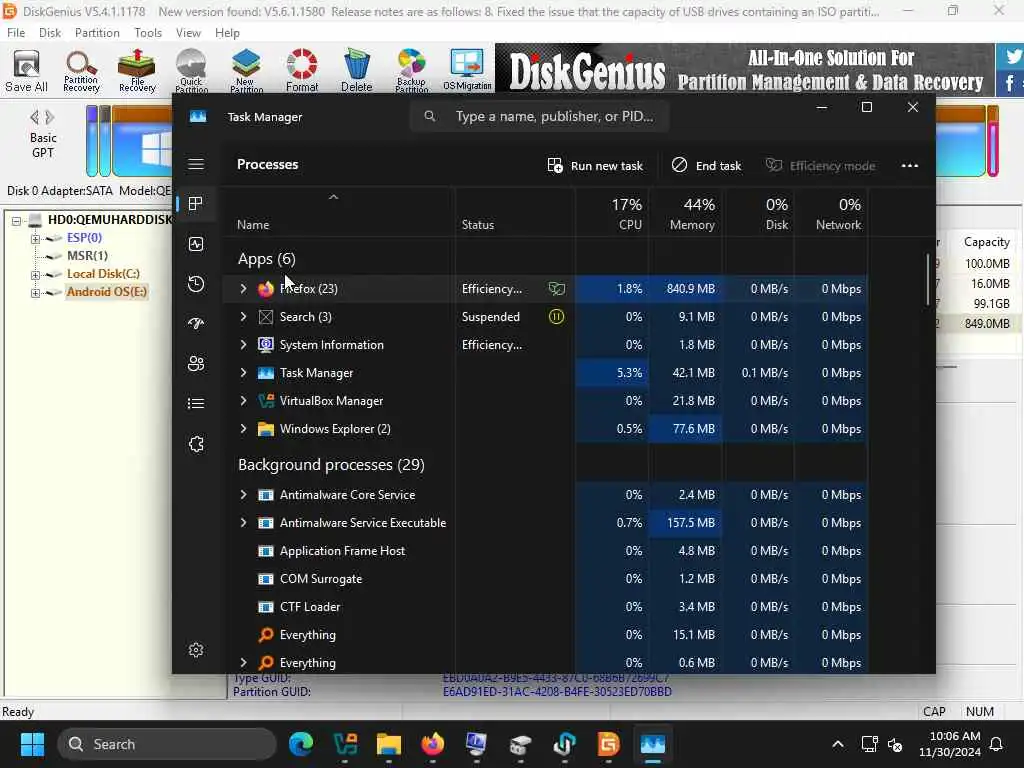Open Task Manager settings gear
The width and height of the screenshot is (1024, 768).
click(196, 650)
